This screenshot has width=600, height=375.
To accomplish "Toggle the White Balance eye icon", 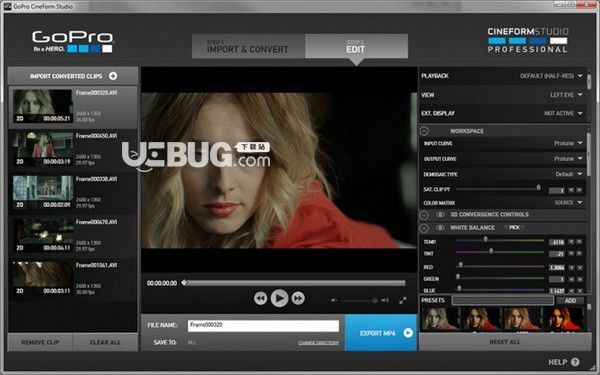I will point(440,228).
